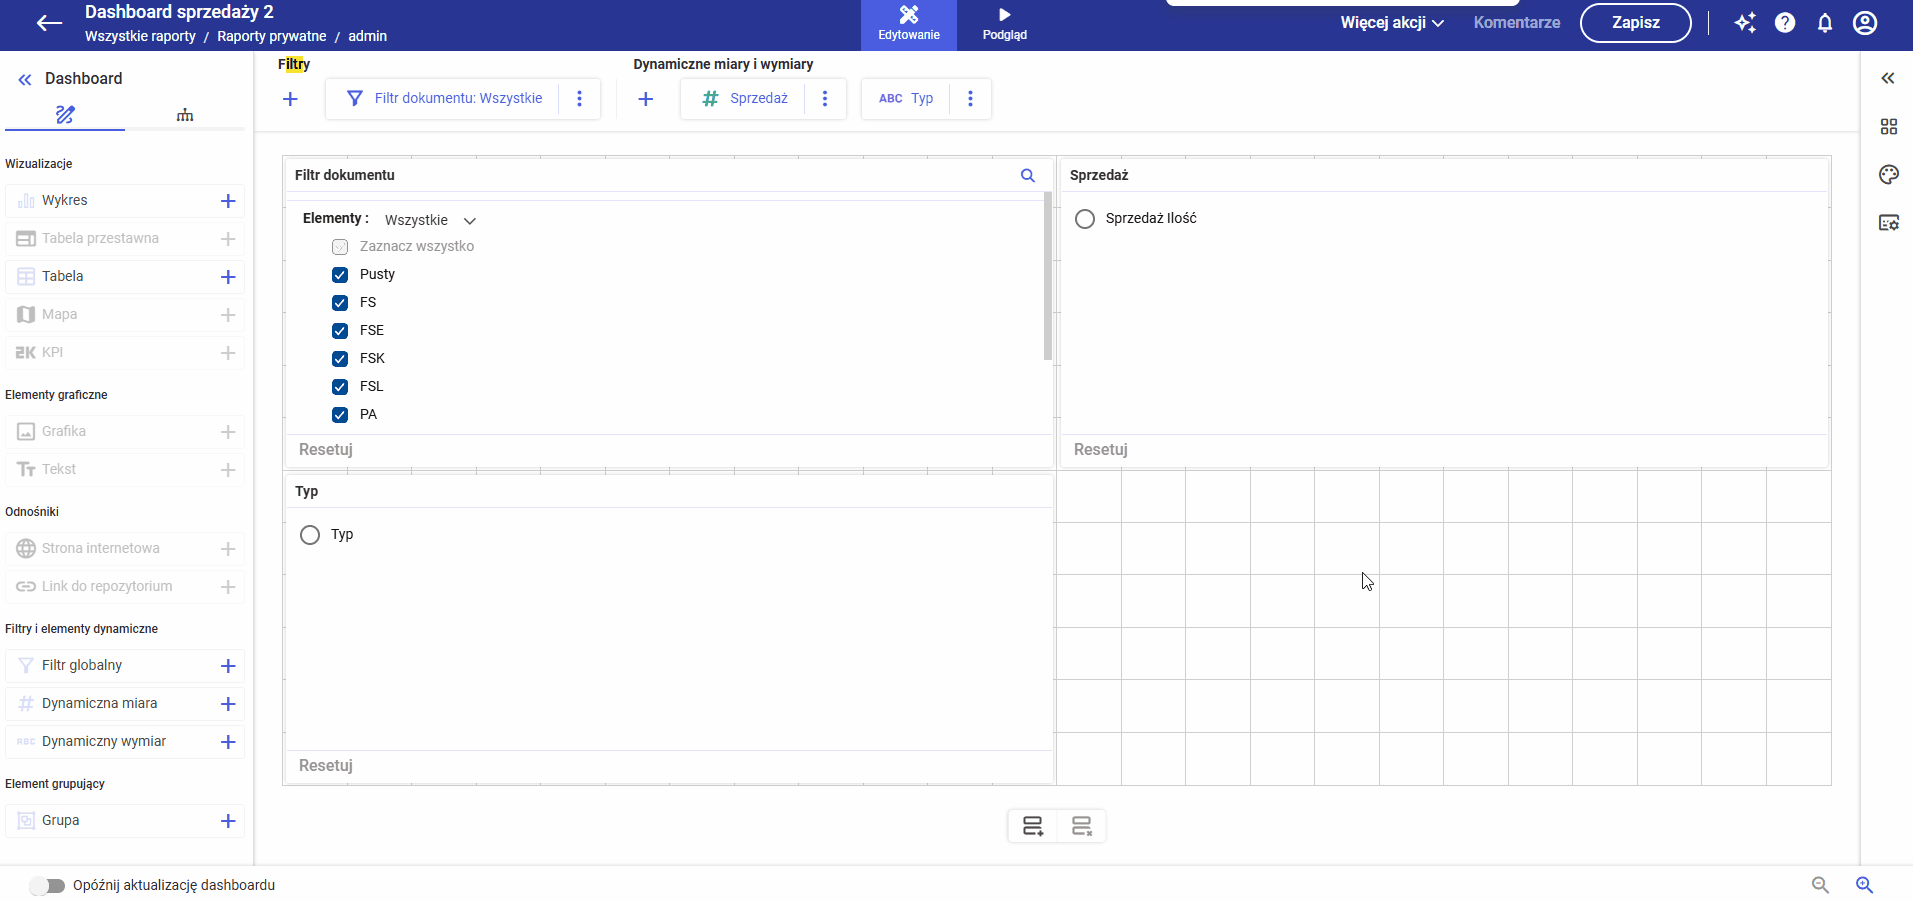Uncheck the FSK checkbox
The image size is (1913, 902).
pos(340,359)
